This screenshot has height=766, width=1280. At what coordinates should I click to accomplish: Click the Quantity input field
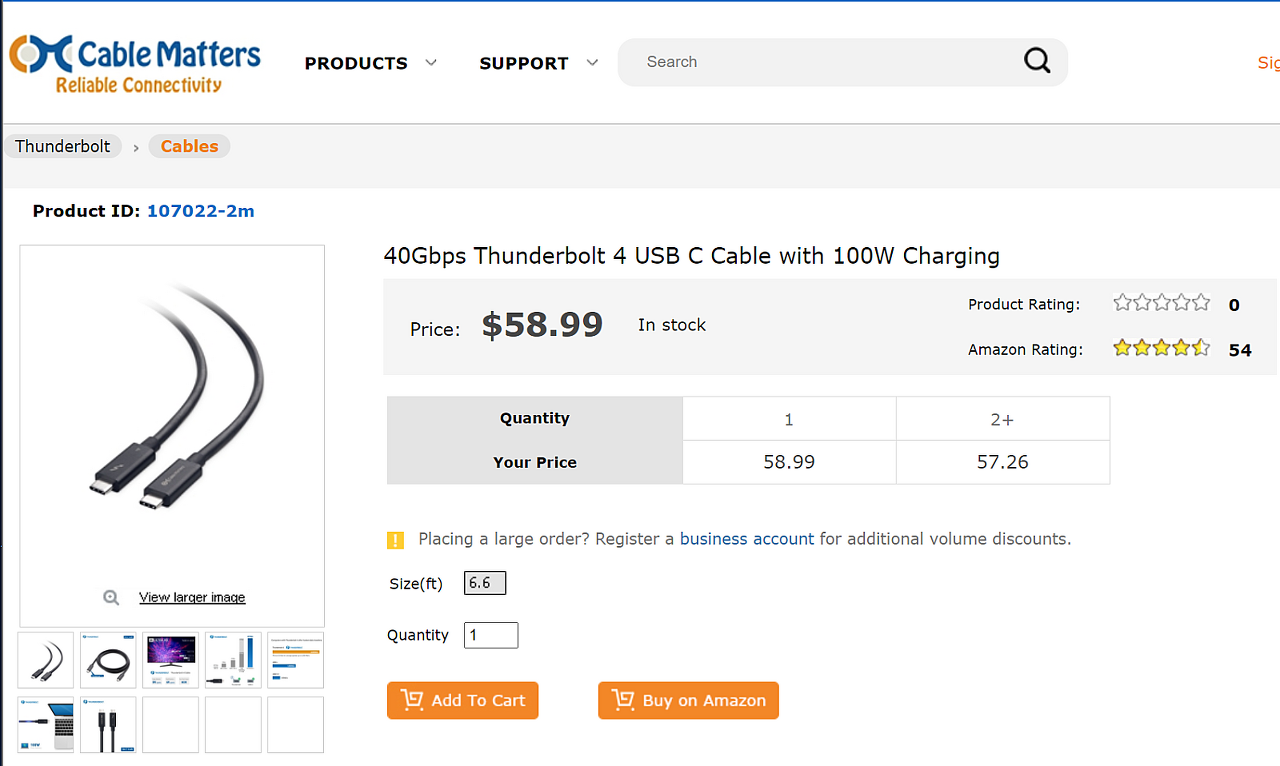click(x=491, y=635)
